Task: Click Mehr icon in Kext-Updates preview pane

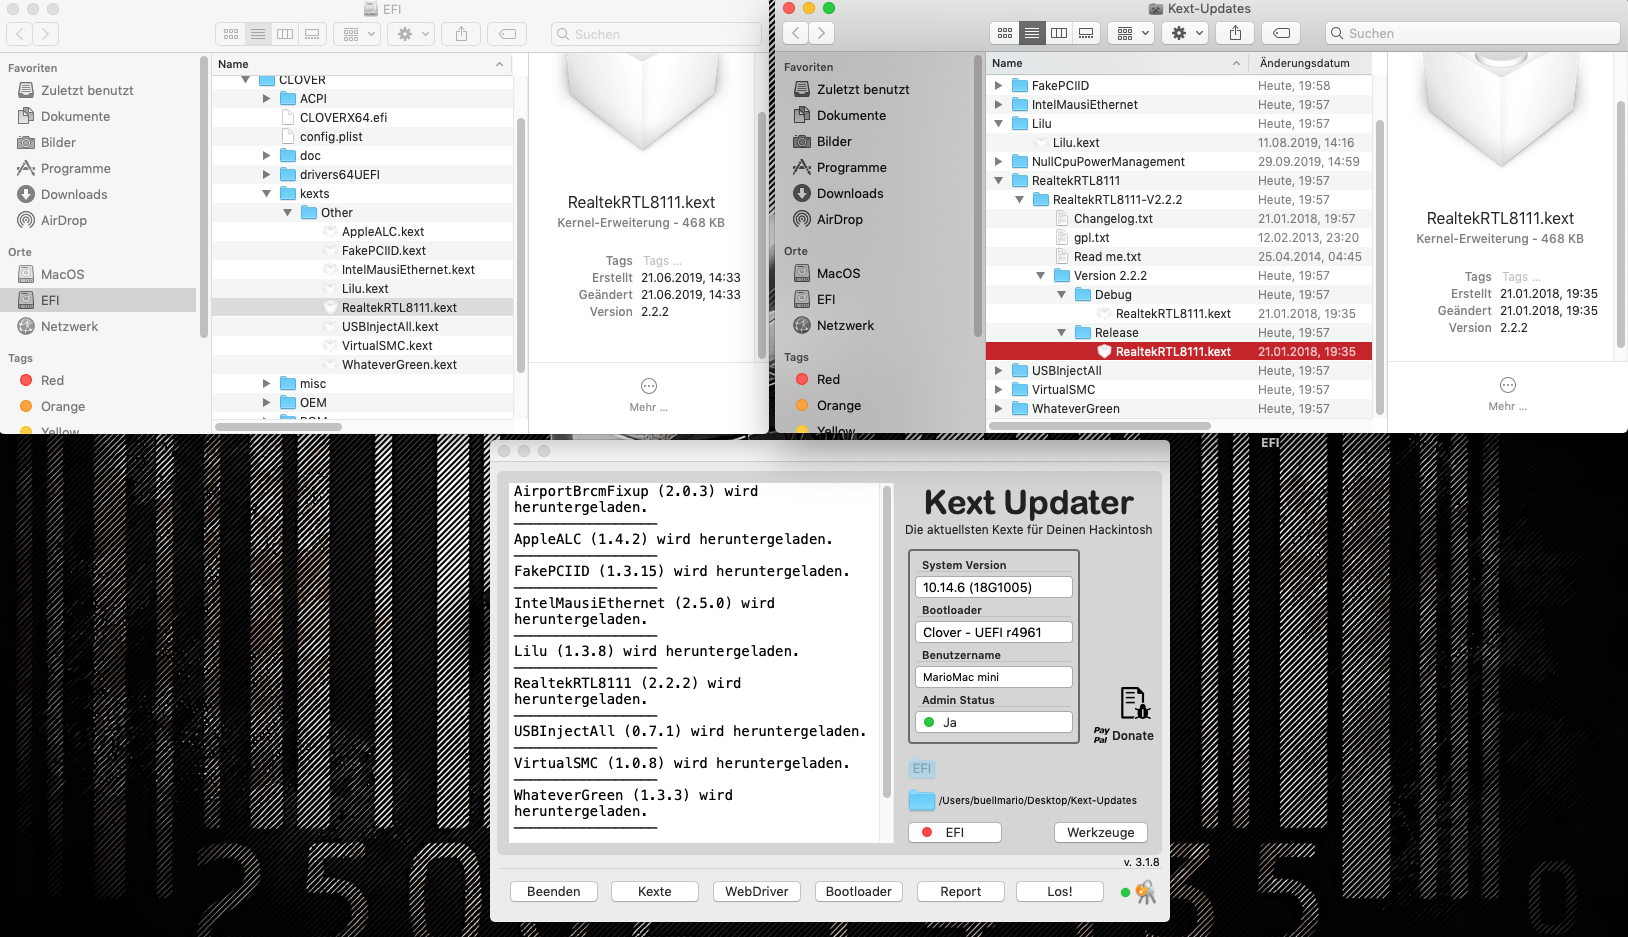Action: [1508, 385]
